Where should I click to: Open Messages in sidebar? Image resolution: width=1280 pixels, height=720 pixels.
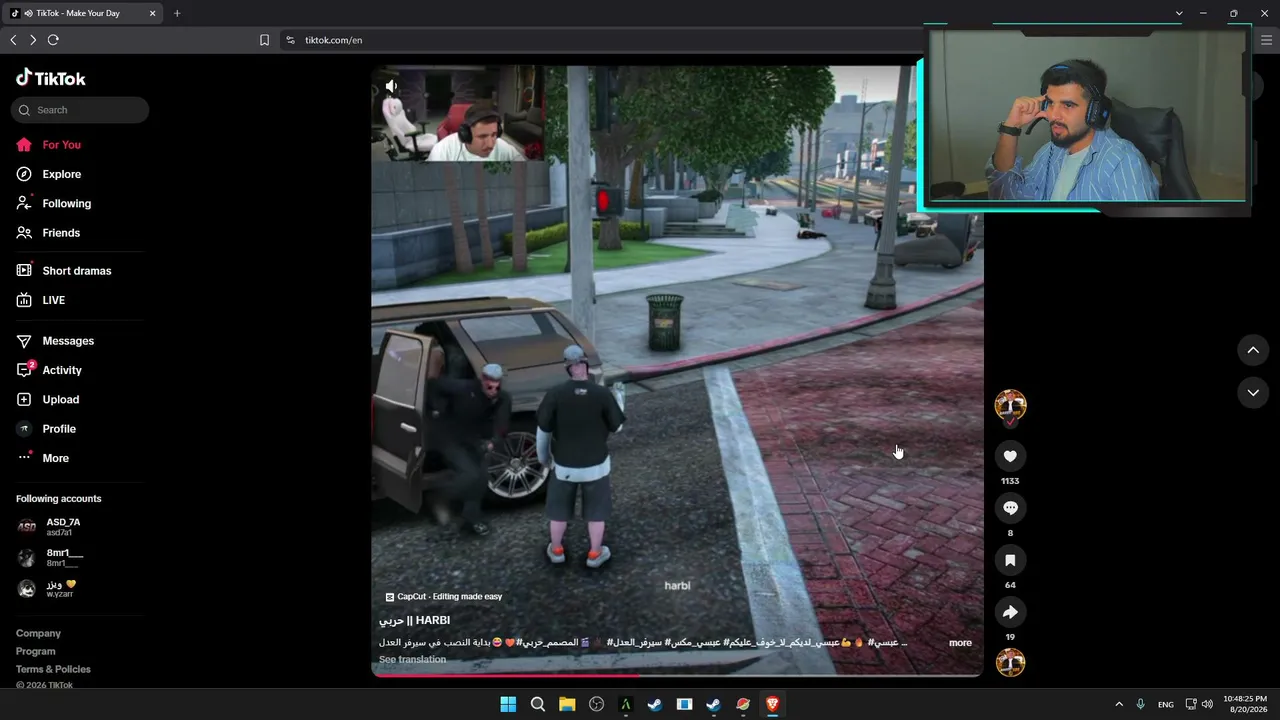coord(55,341)
